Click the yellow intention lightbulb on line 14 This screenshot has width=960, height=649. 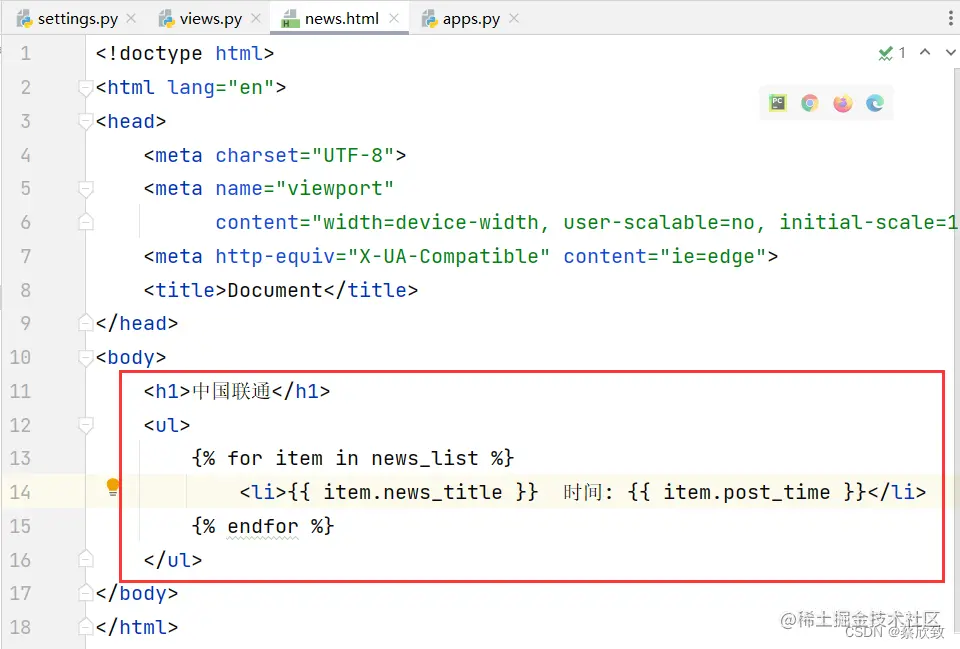click(x=113, y=487)
